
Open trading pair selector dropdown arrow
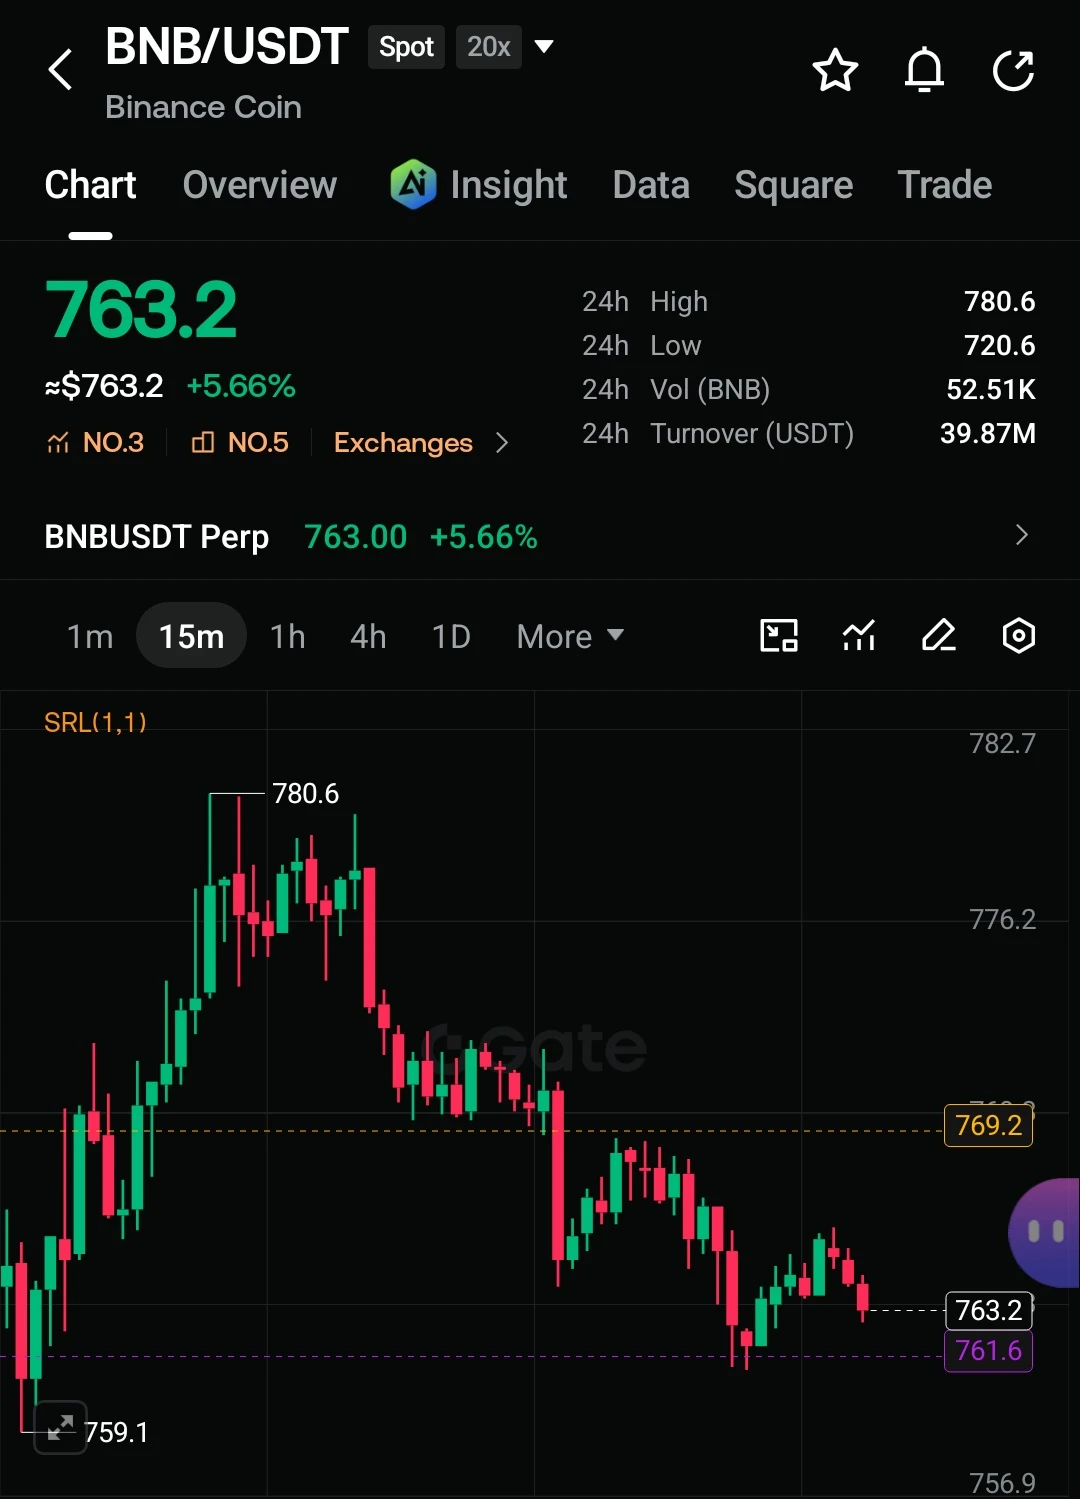click(544, 46)
